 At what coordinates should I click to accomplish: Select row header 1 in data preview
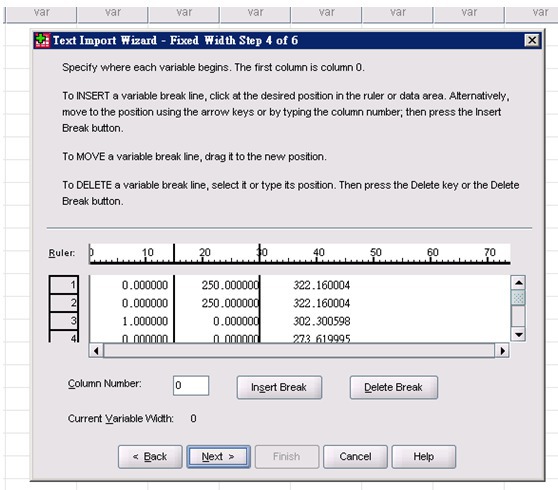coord(64,284)
